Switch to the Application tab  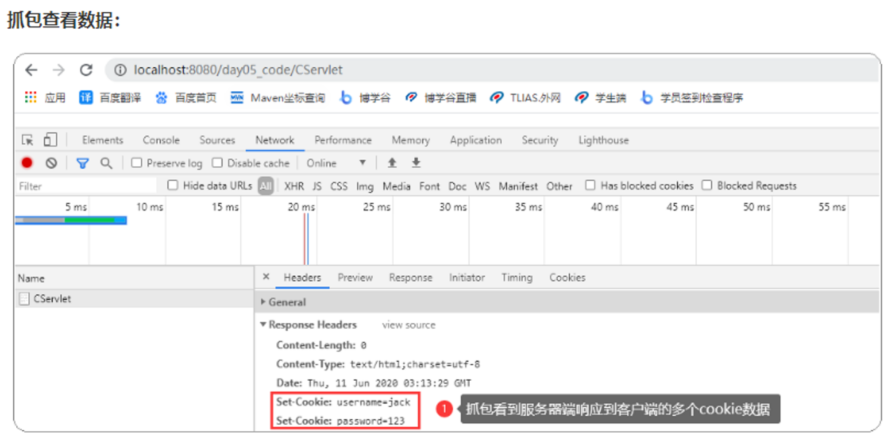[x=476, y=140]
